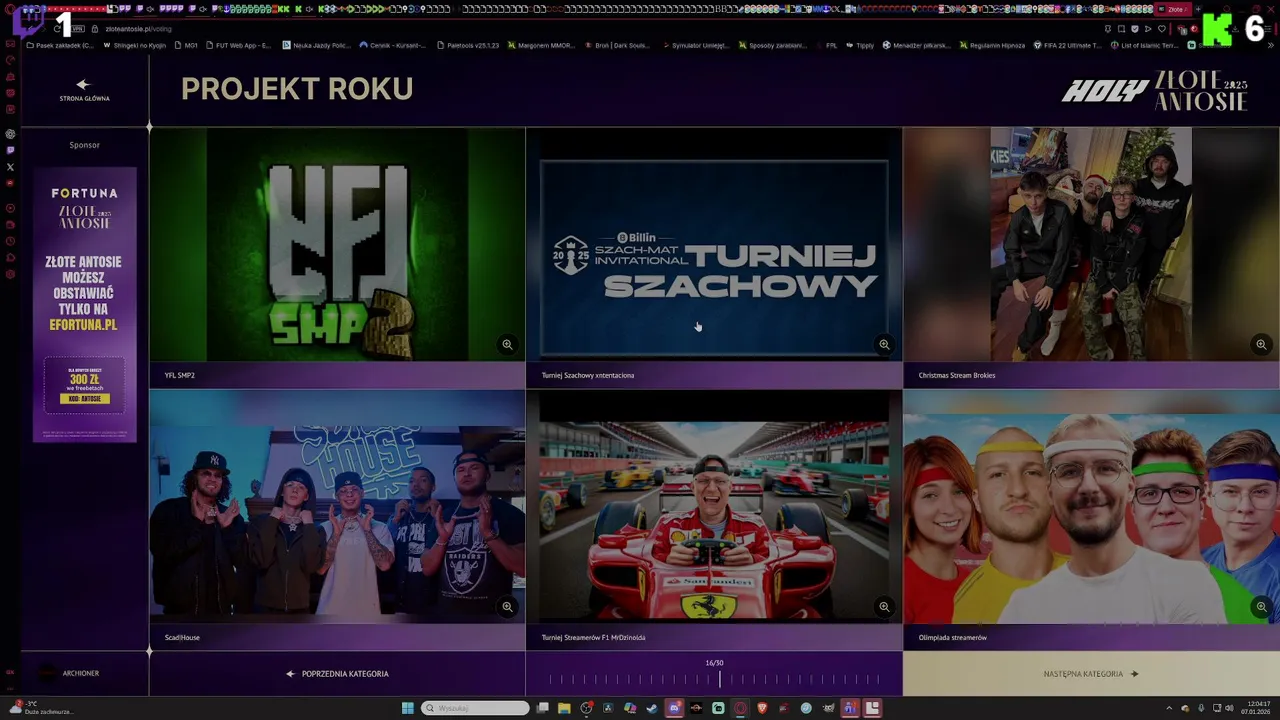Open the FPL bookmark

point(826,45)
